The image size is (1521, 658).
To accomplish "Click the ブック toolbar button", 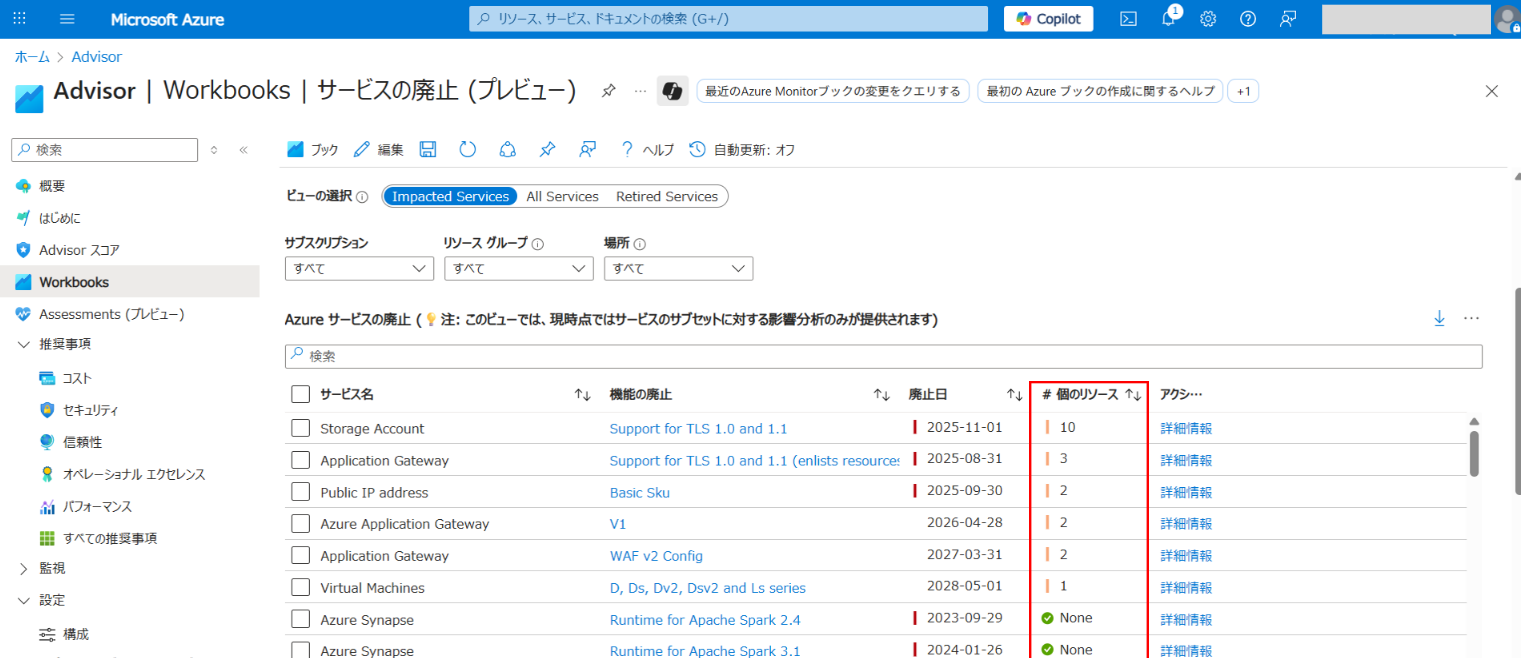I will coord(313,150).
